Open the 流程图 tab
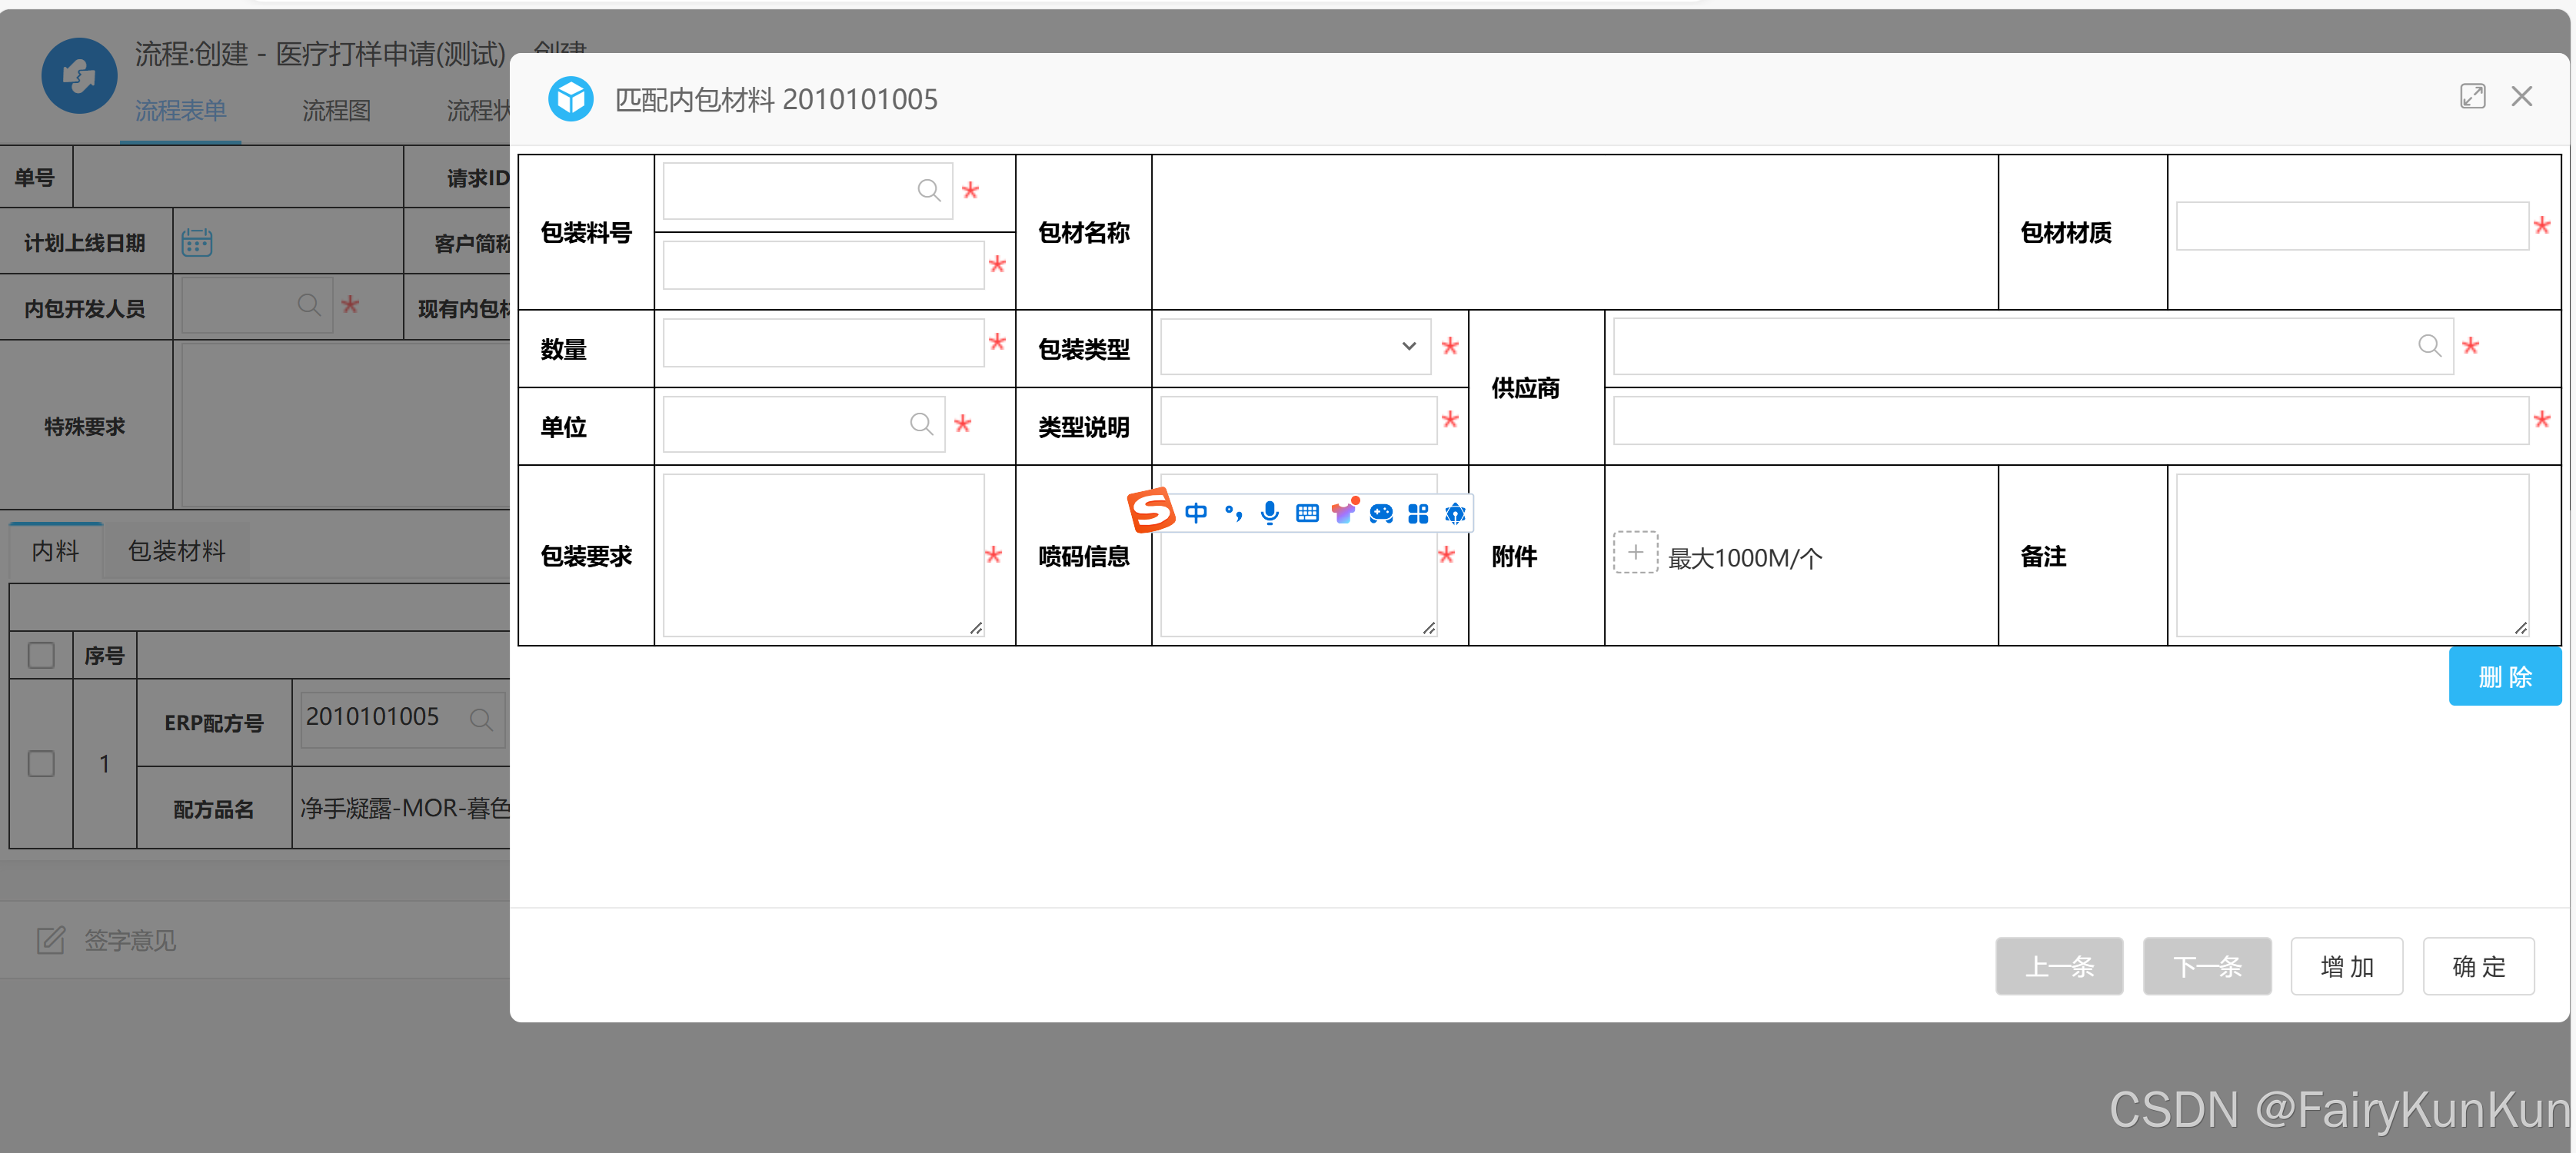Screen dimensions: 2576x1153 (x=336, y=110)
